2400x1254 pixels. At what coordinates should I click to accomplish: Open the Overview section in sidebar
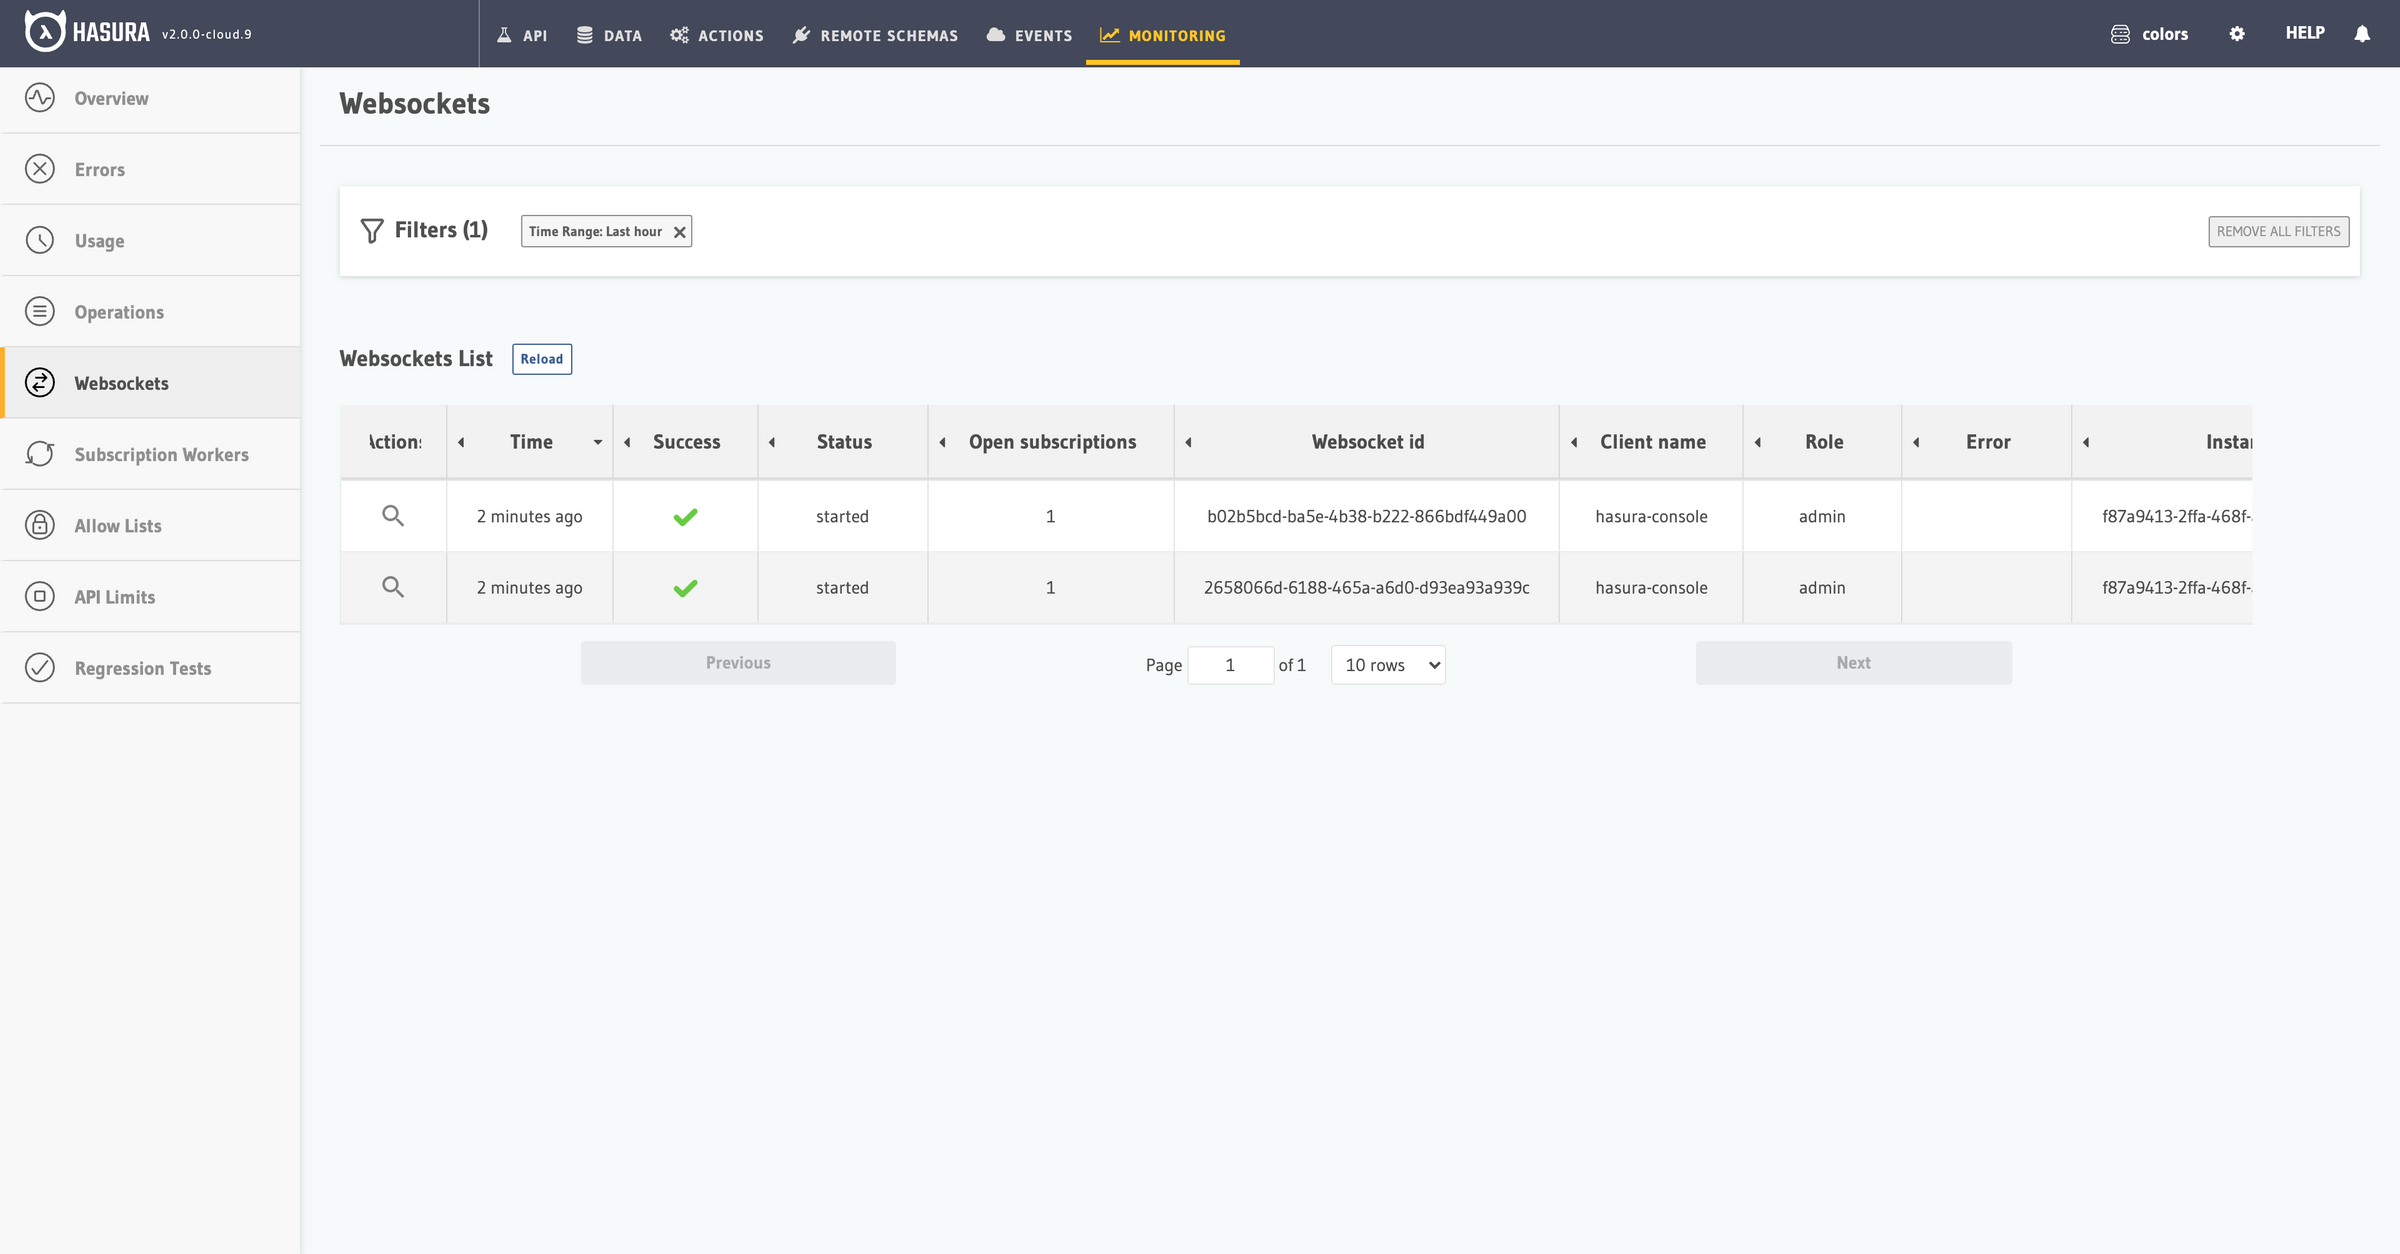coord(110,98)
